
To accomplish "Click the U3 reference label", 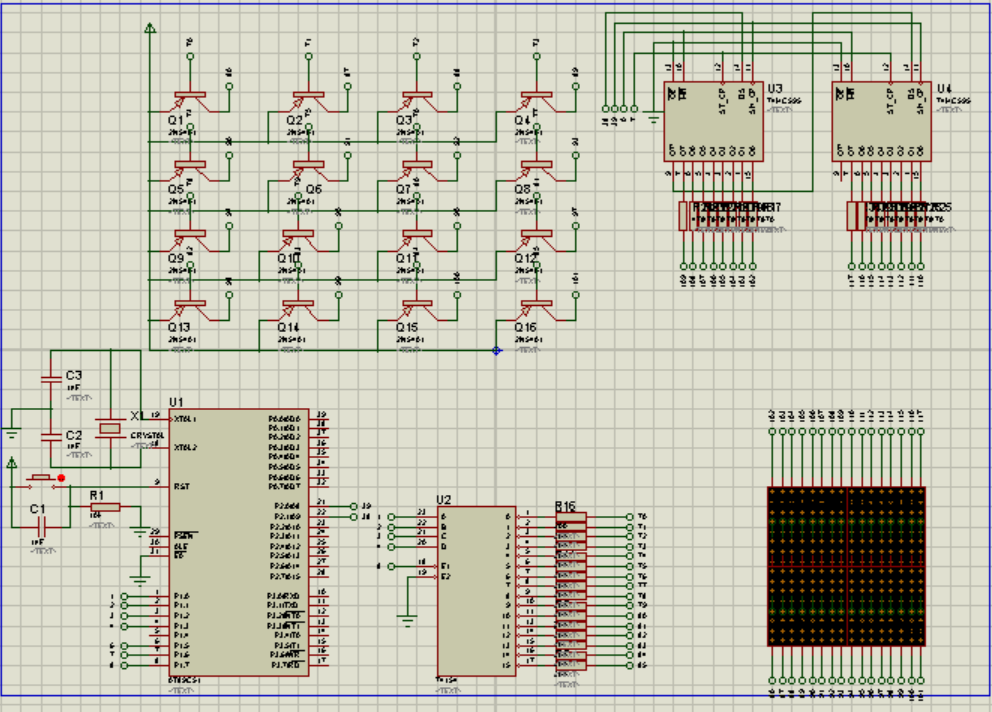I will [775, 88].
